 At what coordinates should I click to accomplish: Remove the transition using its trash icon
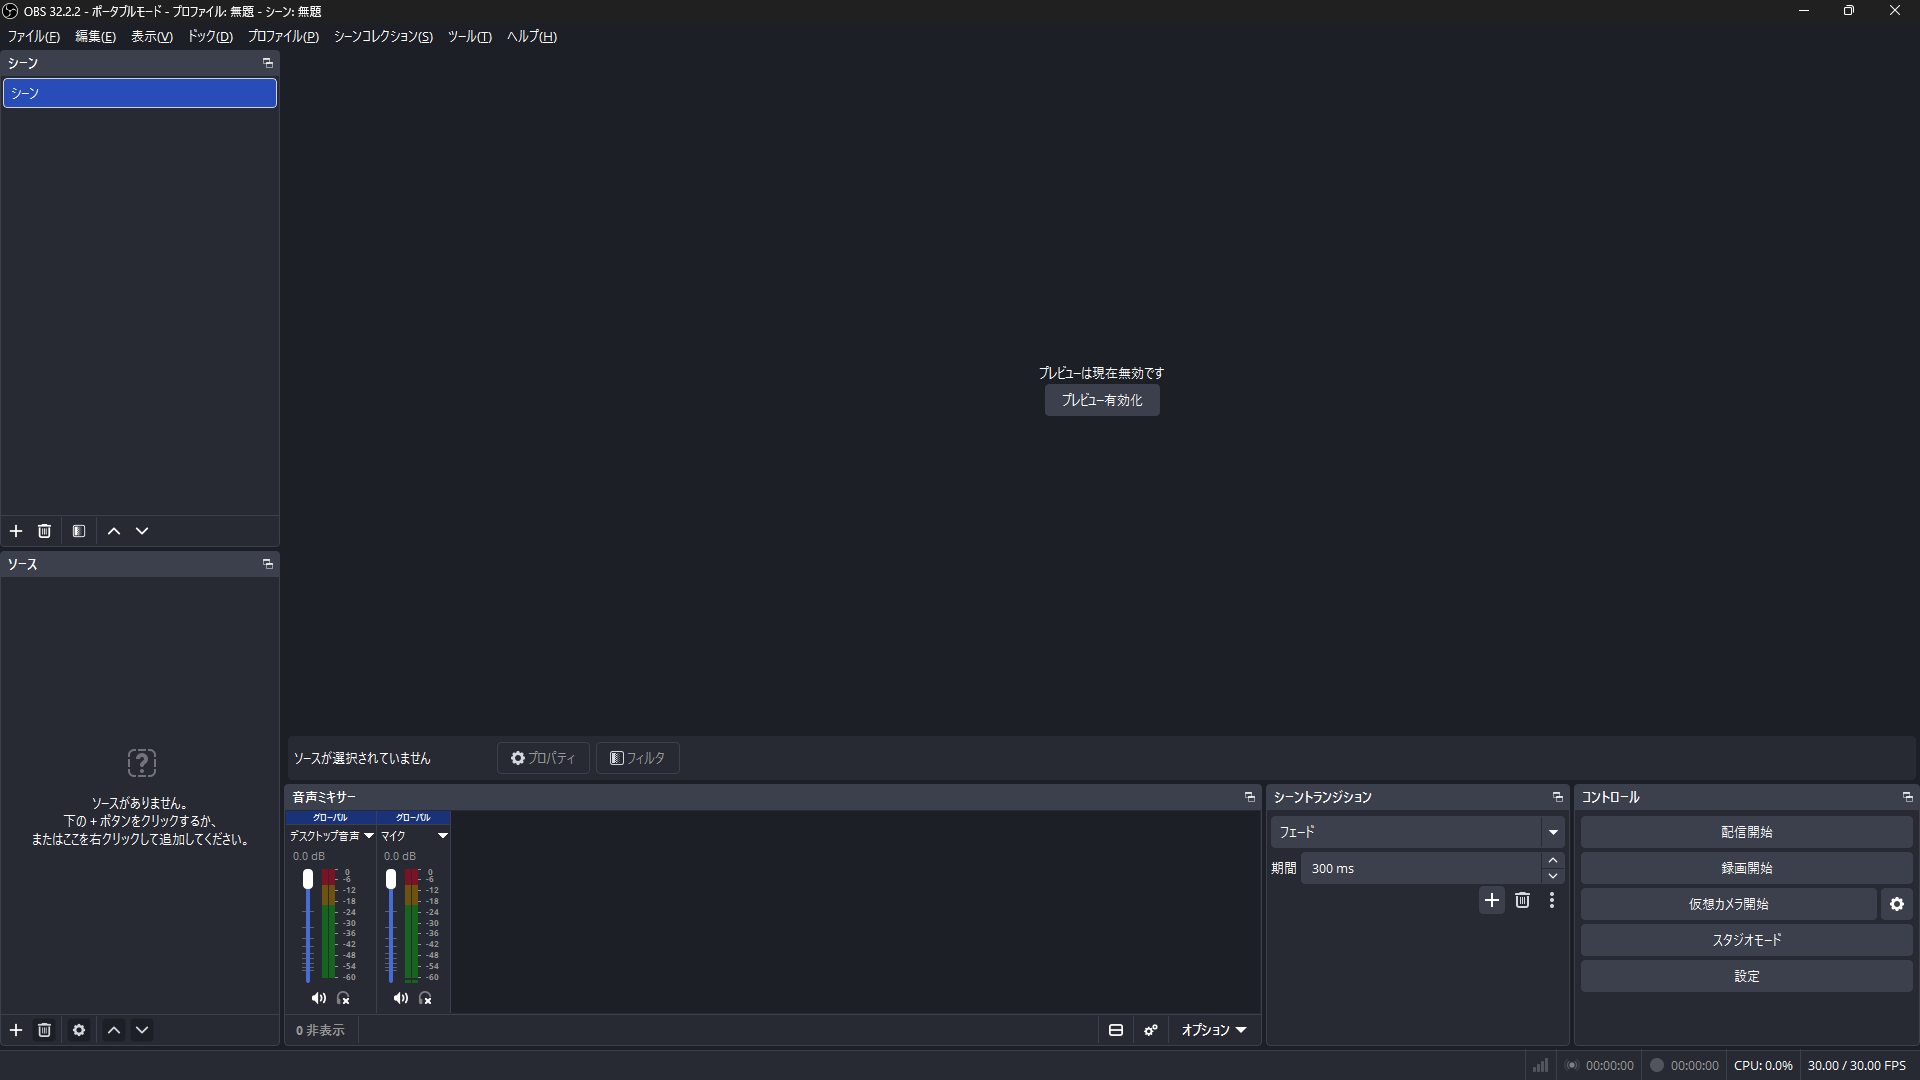1522,900
